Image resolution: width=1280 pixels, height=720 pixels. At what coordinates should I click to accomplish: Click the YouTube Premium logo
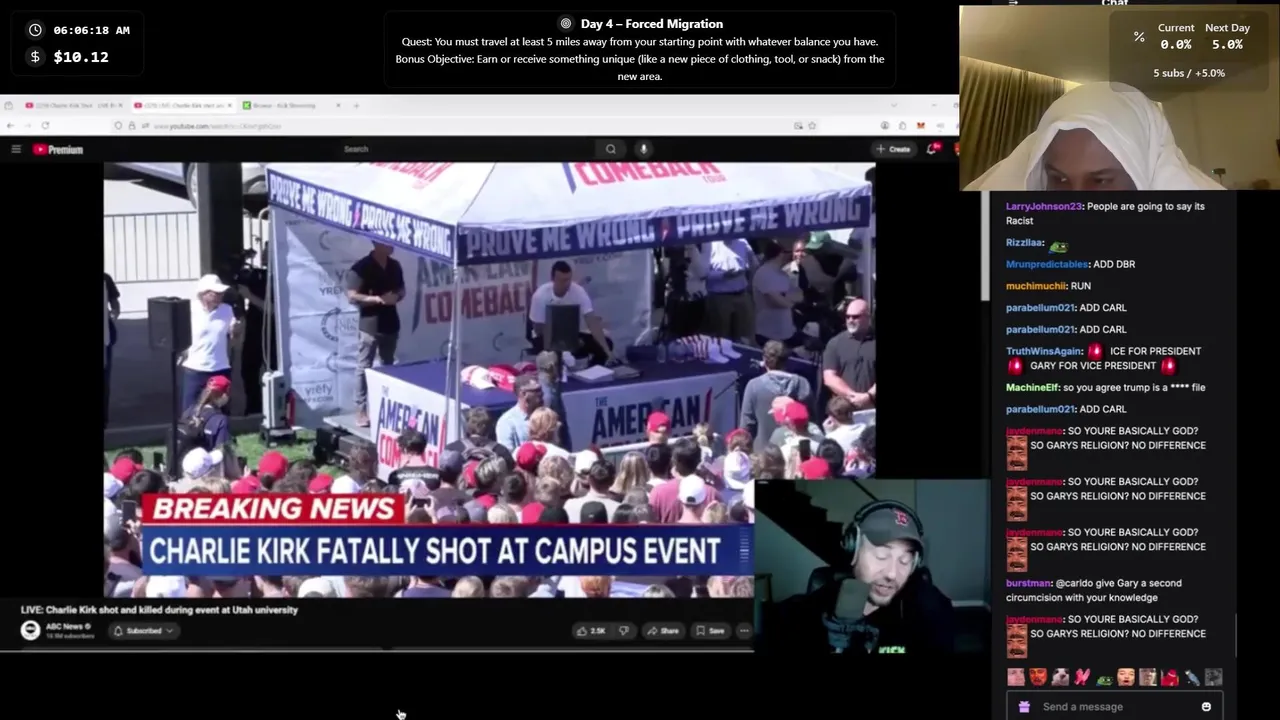pyautogui.click(x=58, y=149)
